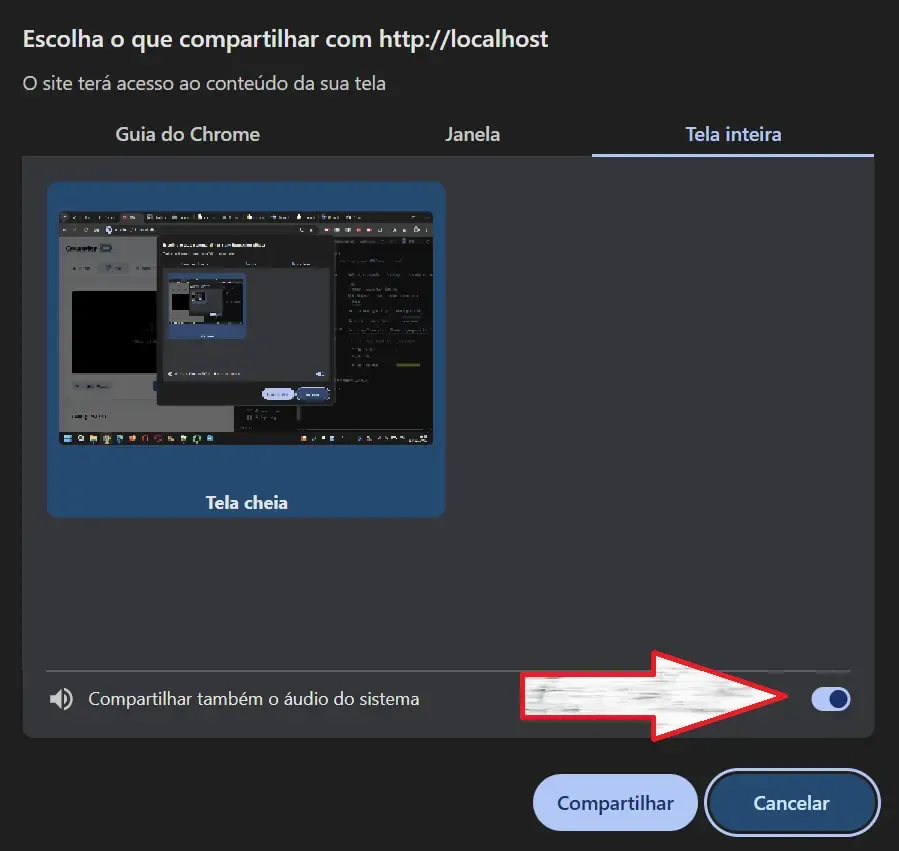Click the 'Escolha o que compartilhar' heading

tap(285, 40)
